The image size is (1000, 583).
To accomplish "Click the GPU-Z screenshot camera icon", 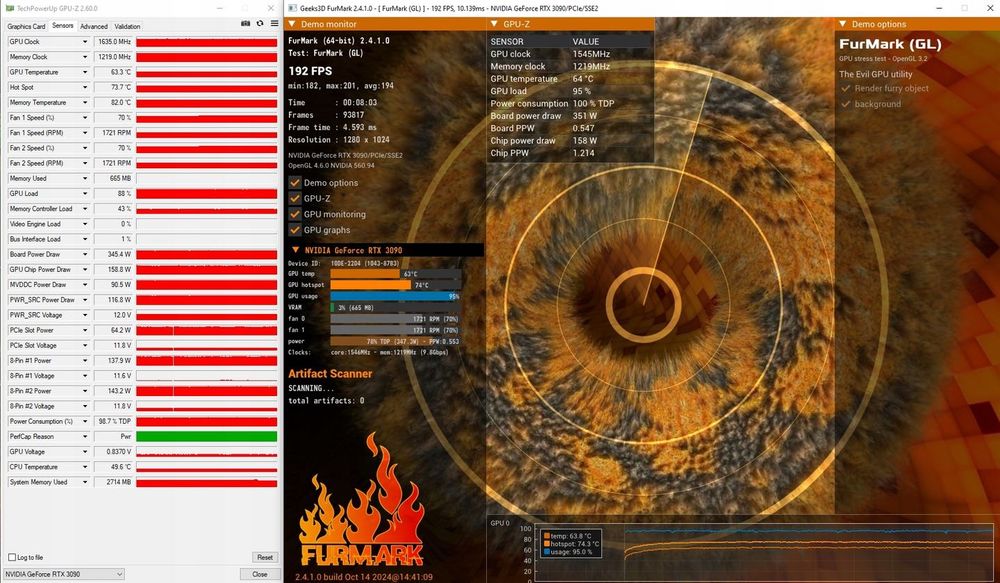I will pyautogui.click(x=246, y=24).
